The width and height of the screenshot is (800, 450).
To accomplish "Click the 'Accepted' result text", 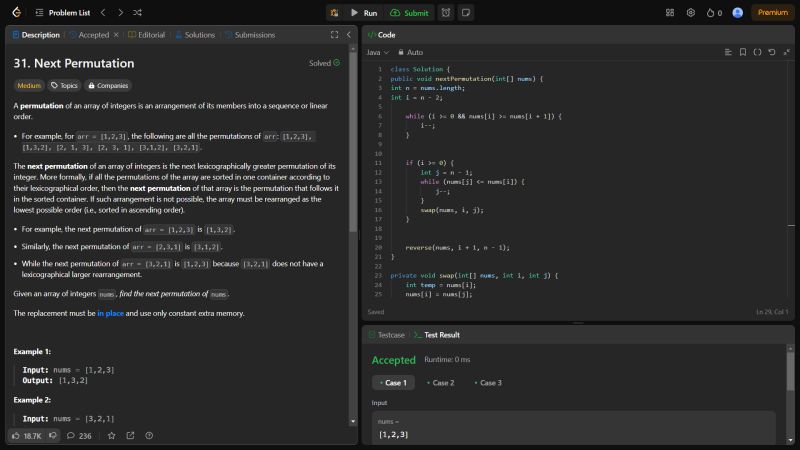I will pos(393,360).
